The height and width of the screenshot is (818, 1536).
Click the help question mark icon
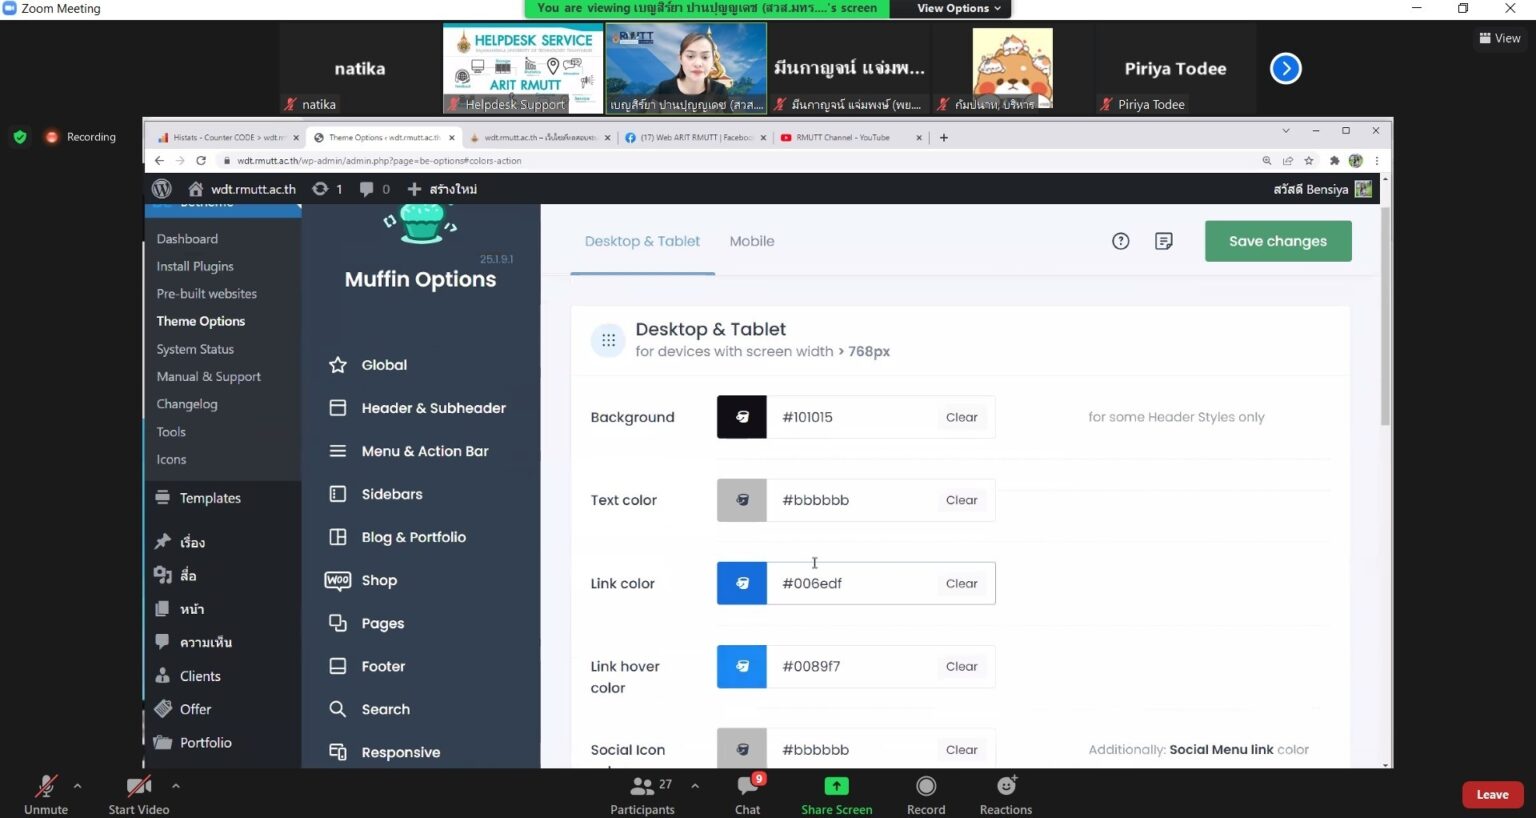coord(1121,241)
